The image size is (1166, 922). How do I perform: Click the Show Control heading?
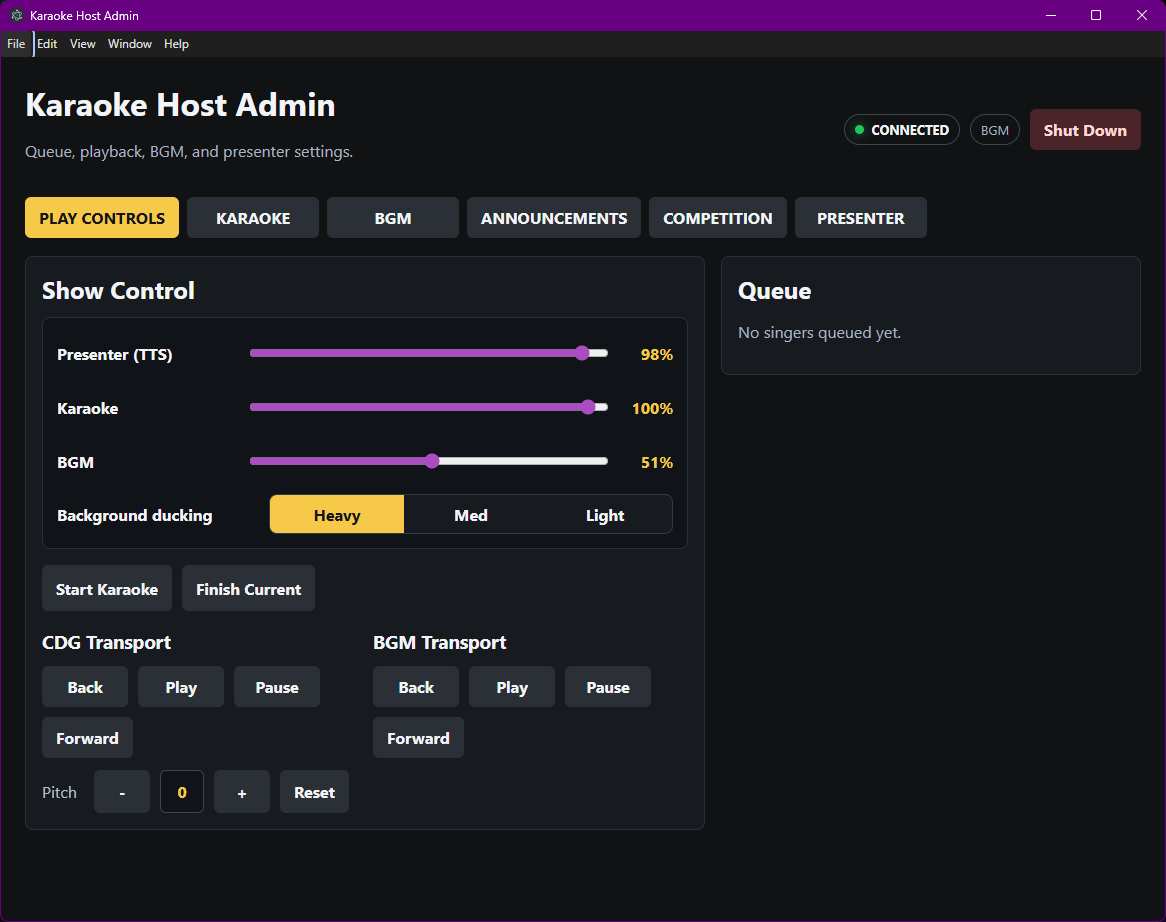[118, 291]
